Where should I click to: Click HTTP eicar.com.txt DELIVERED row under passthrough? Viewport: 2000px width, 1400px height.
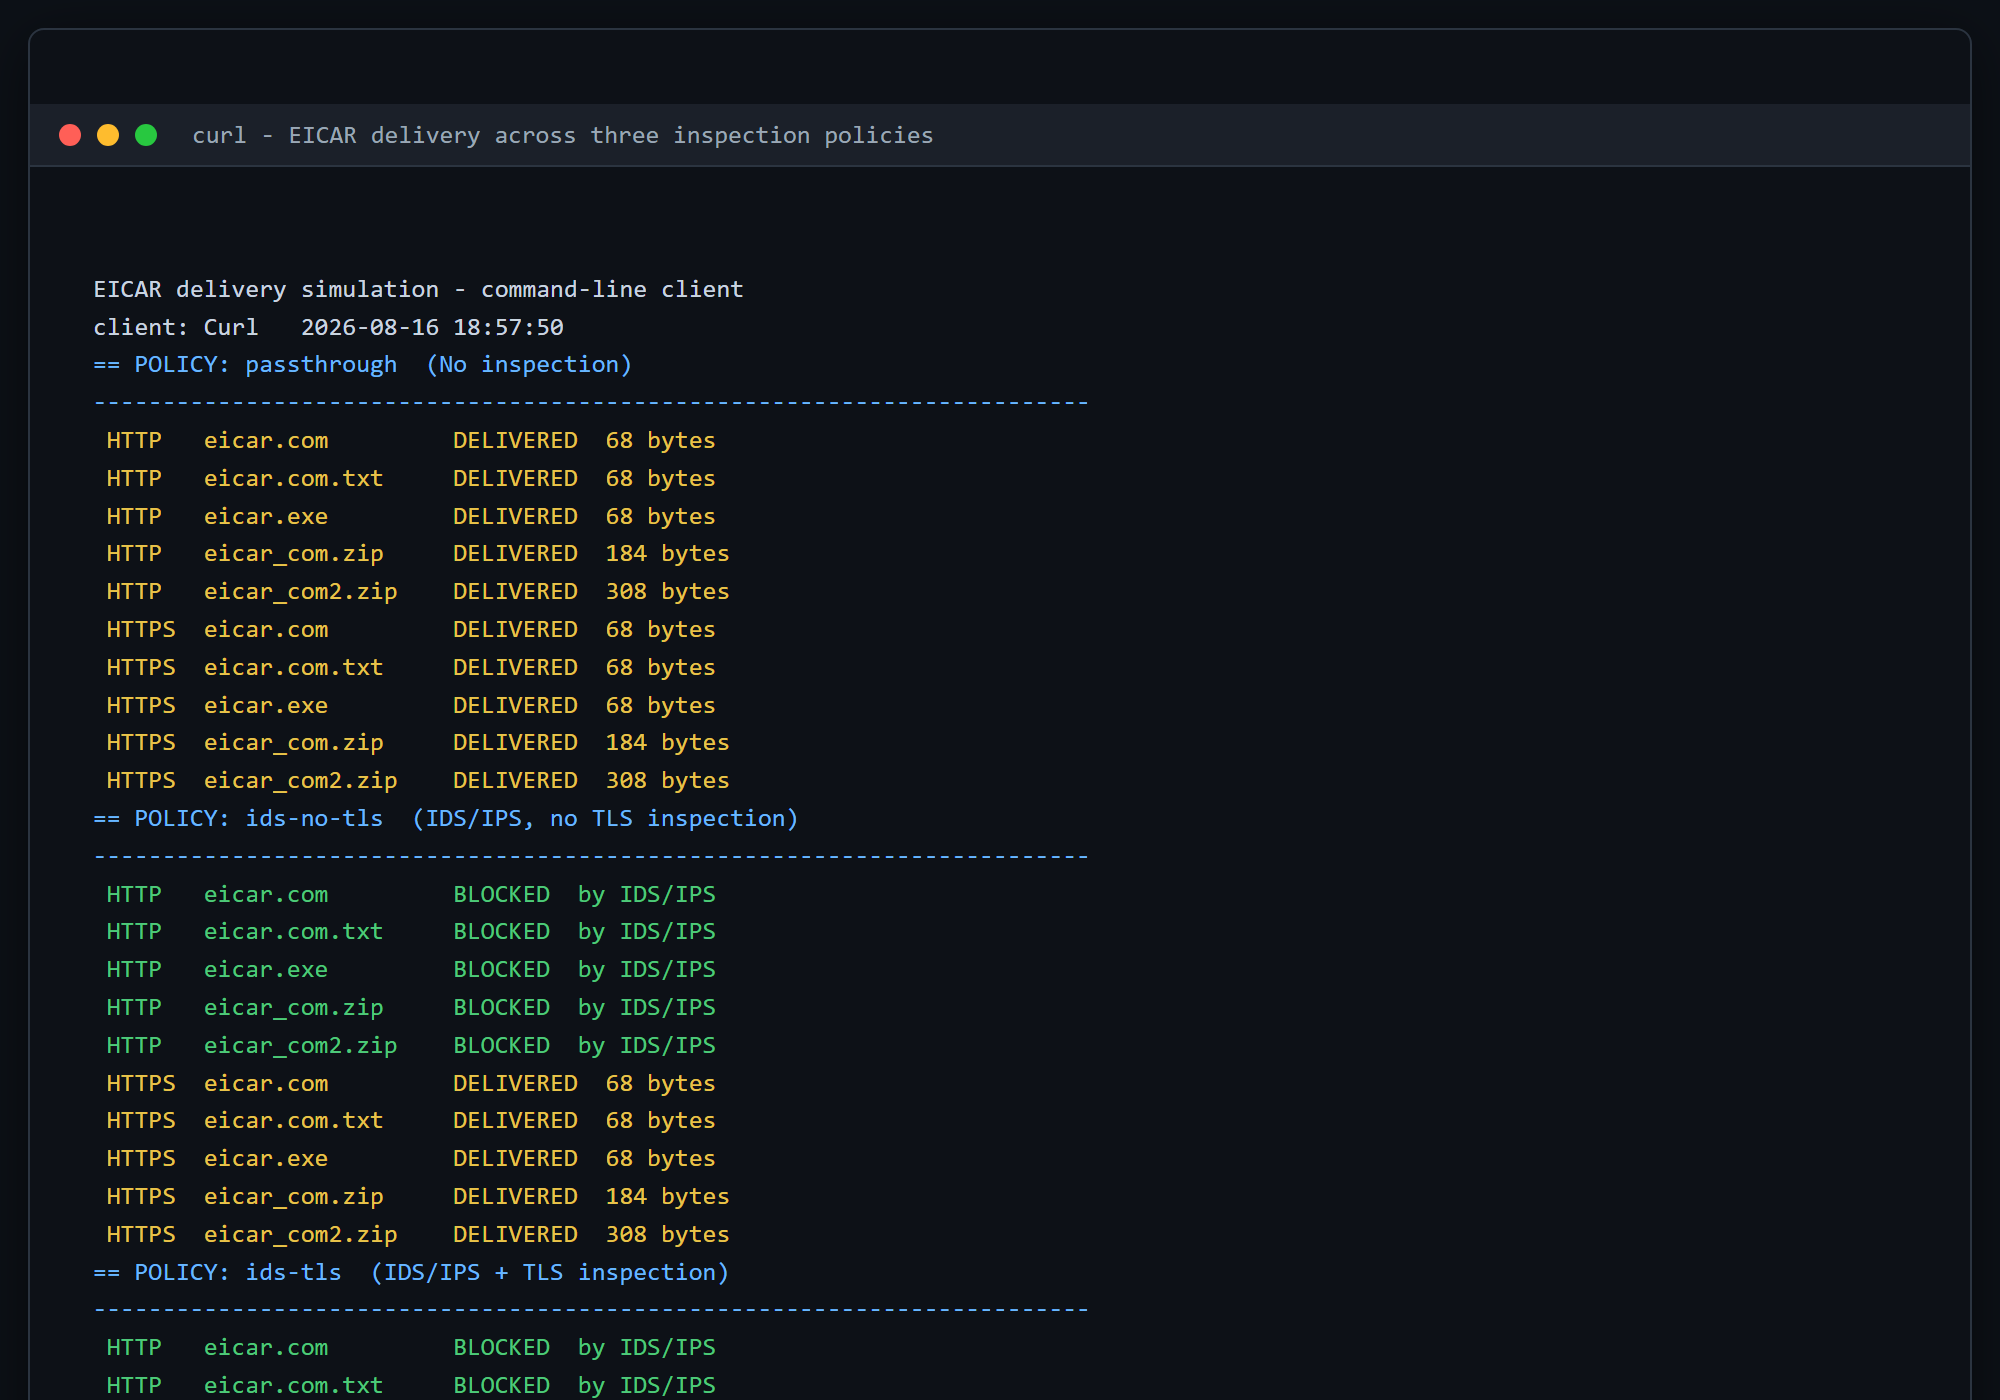[411, 478]
